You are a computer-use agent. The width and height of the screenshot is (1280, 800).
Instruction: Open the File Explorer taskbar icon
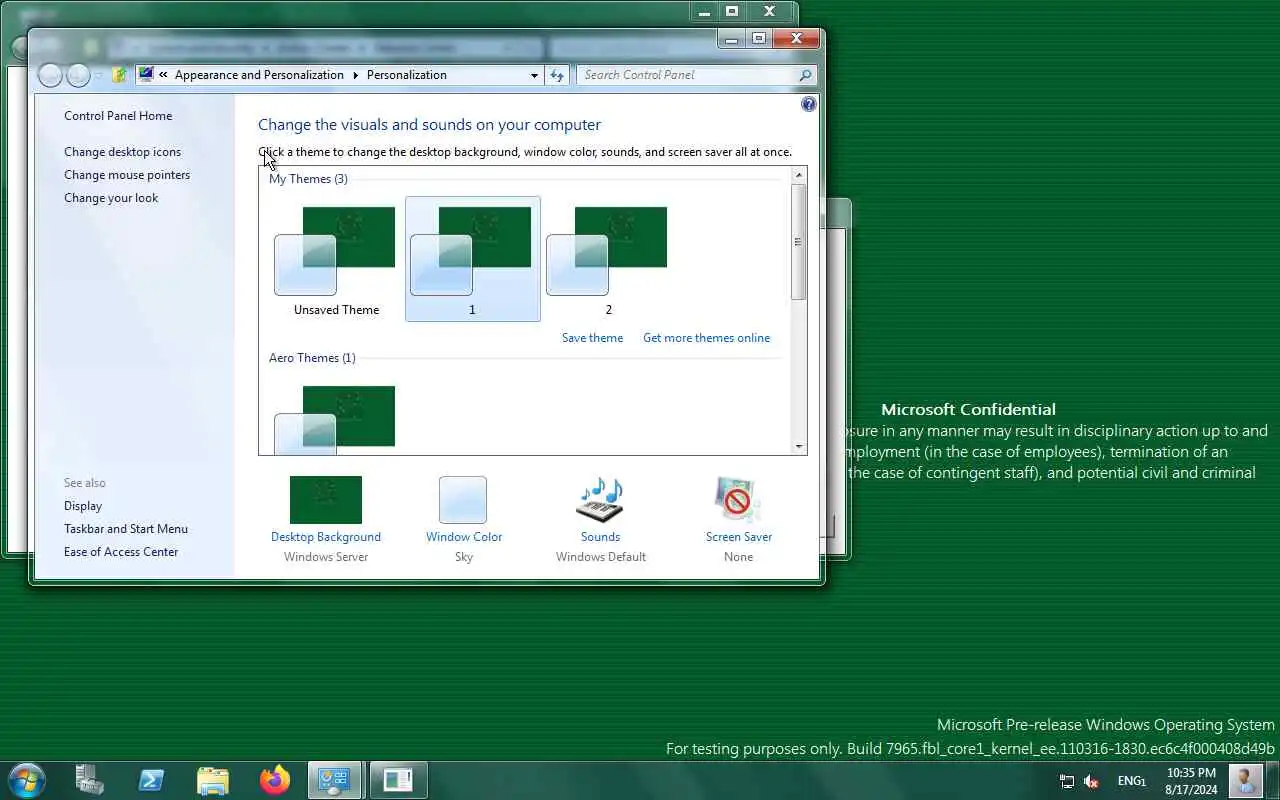[213, 780]
